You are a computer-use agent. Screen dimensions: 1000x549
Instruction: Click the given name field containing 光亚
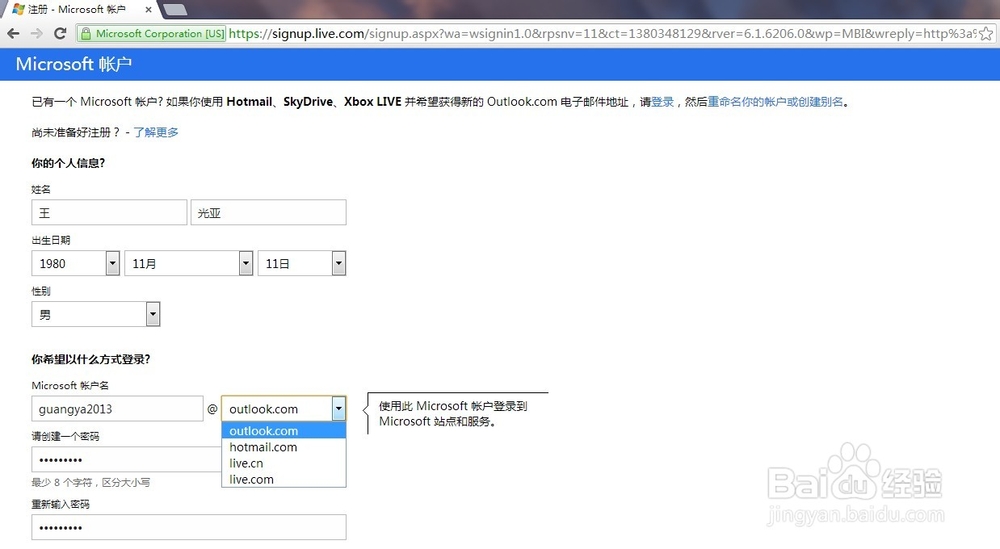(268, 212)
